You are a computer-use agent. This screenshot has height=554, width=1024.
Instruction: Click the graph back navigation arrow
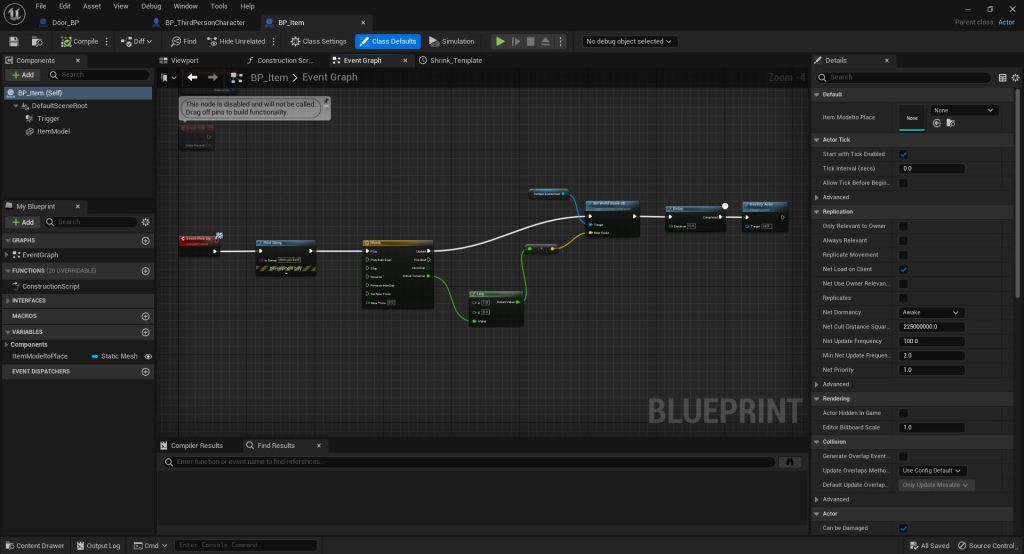click(192, 77)
